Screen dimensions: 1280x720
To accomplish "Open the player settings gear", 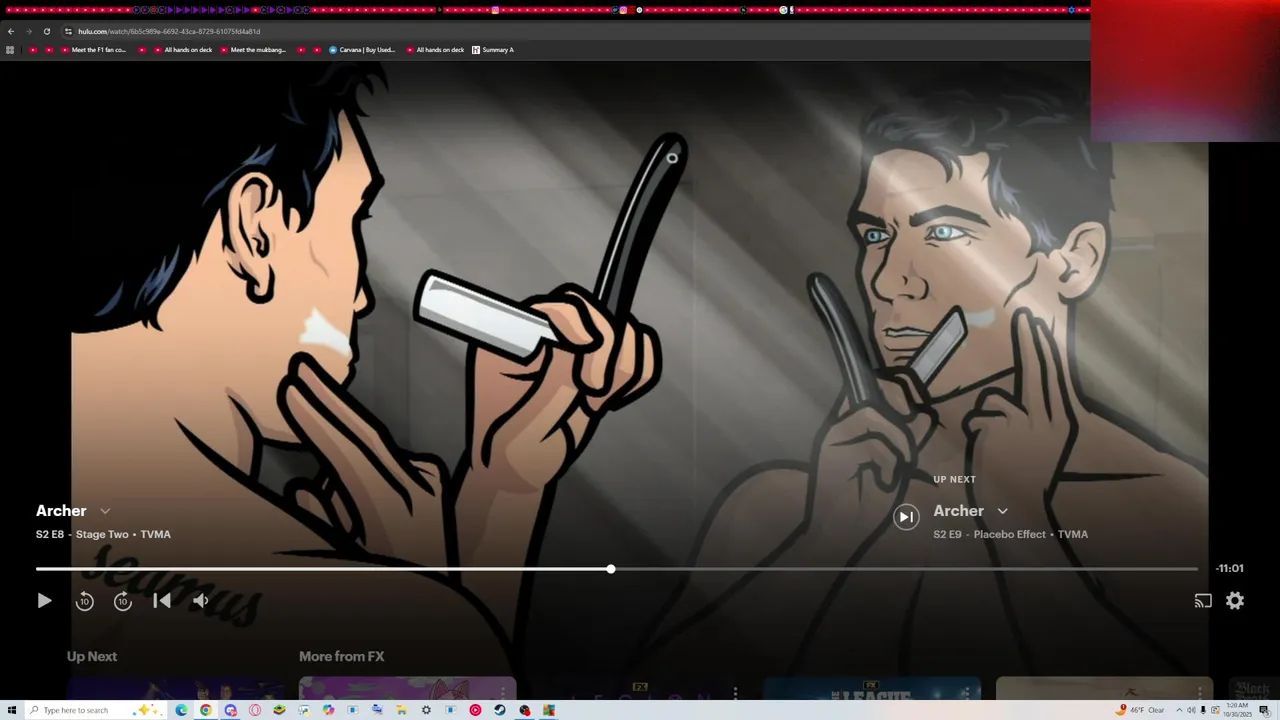I will click(1235, 601).
